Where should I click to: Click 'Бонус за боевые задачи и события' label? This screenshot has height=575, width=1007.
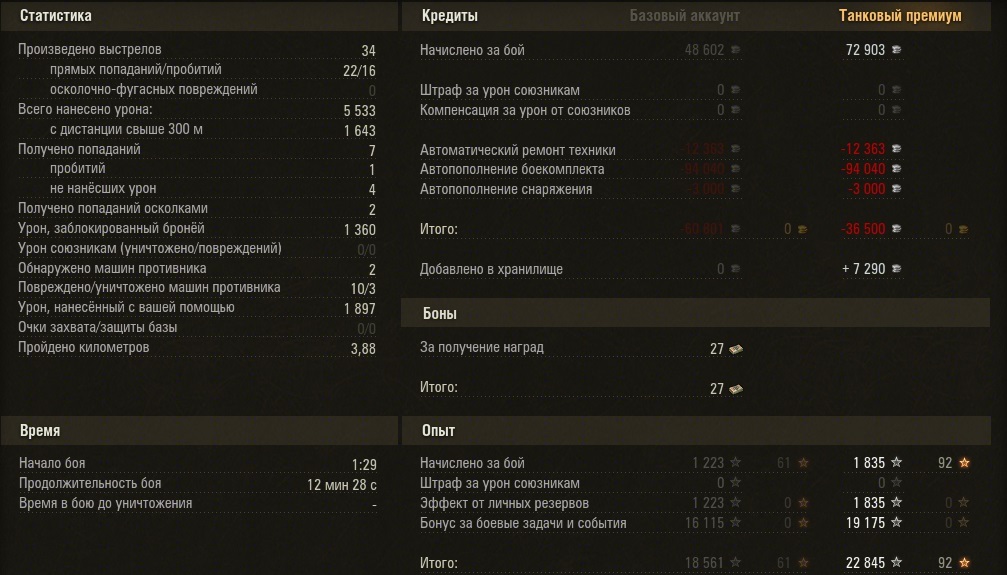pos(523,523)
